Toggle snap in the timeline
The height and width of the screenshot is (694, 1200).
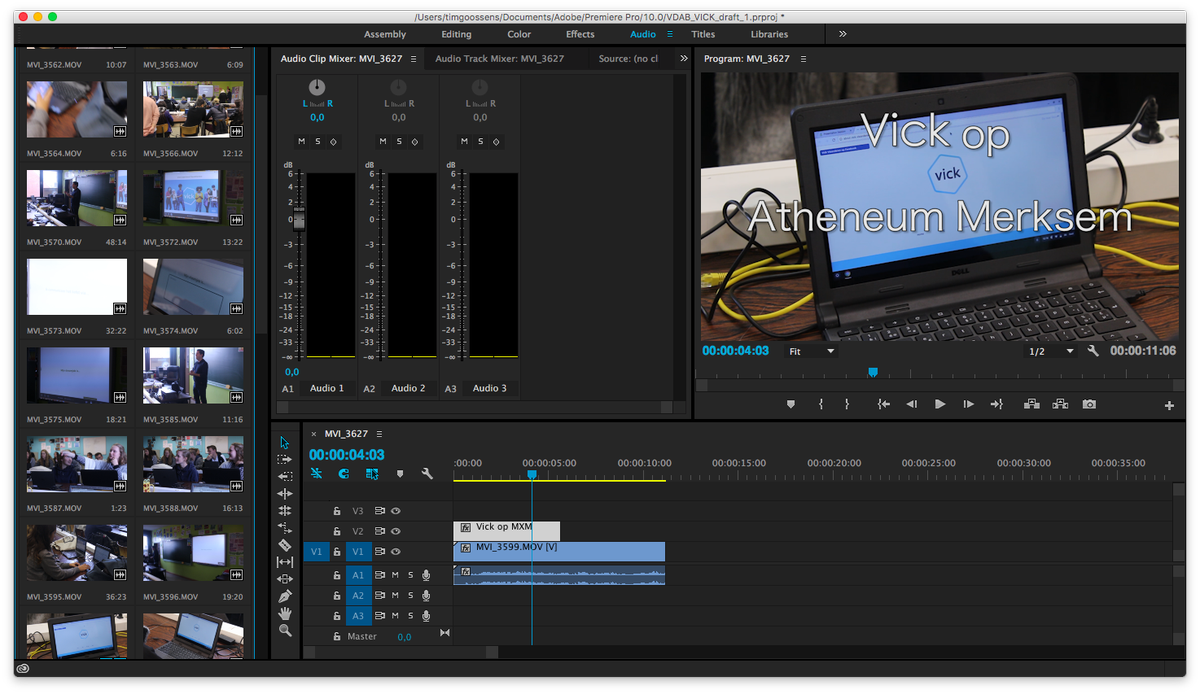coord(344,474)
